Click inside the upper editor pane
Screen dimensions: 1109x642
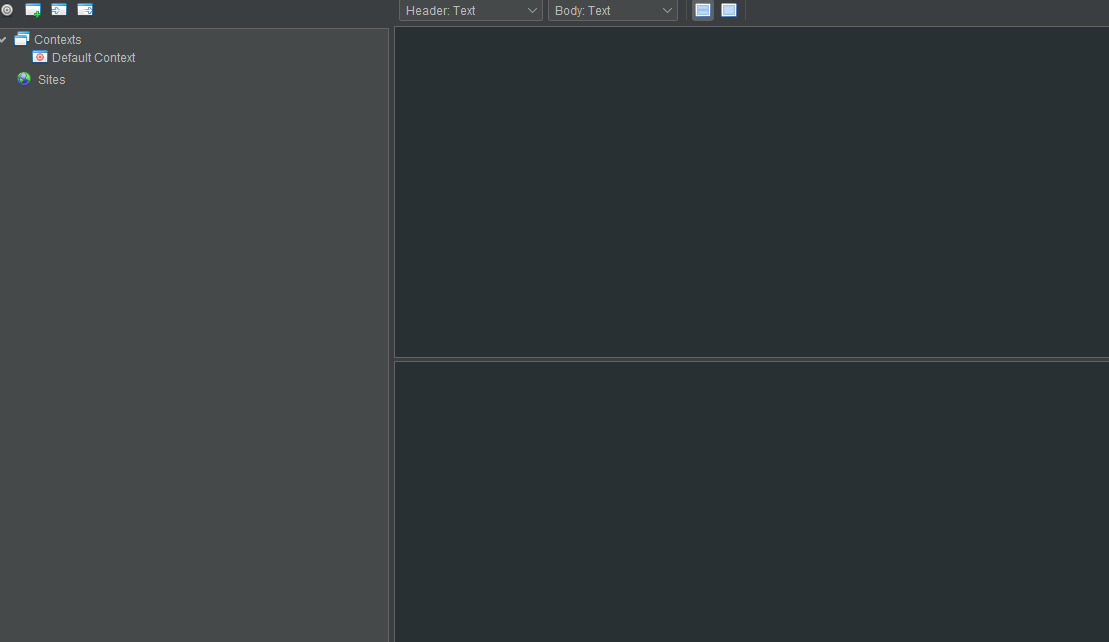point(750,190)
